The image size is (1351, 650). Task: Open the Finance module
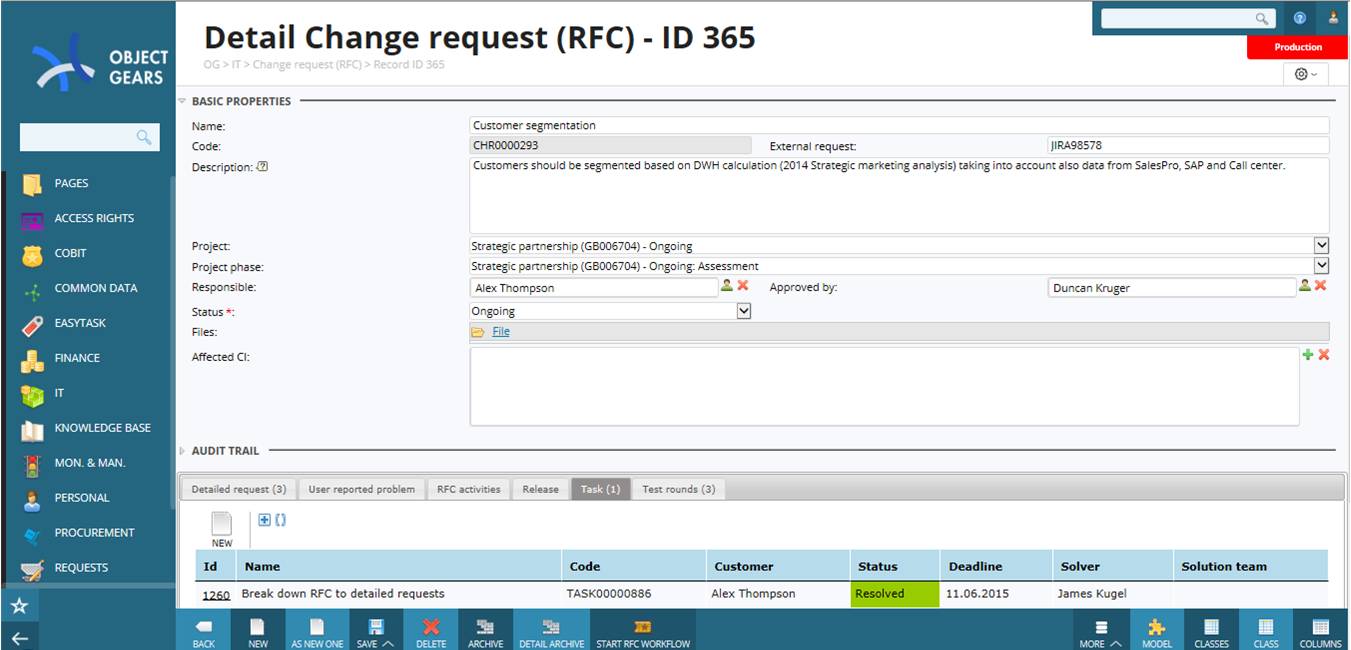click(x=77, y=358)
